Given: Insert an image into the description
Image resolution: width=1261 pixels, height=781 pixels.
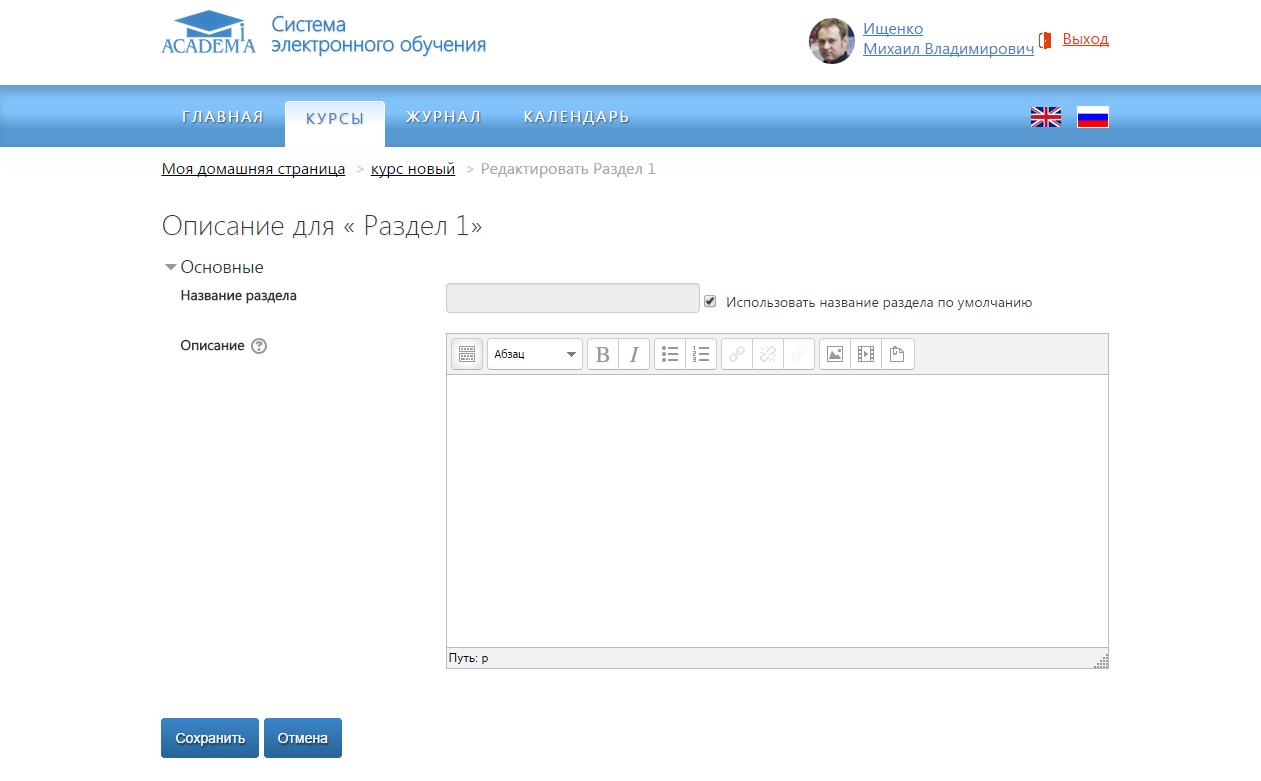Looking at the screenshot, I should point(835,354).
